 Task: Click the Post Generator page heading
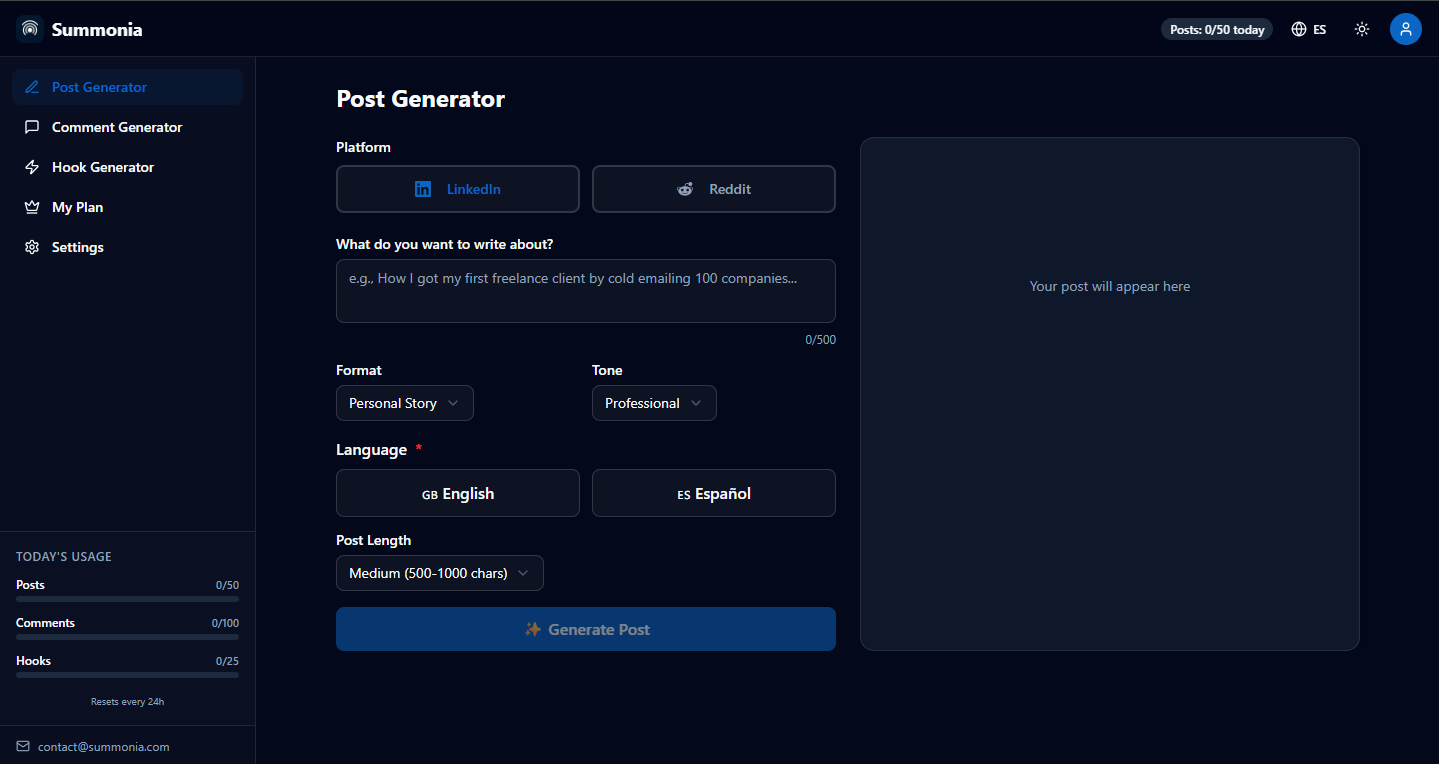click(x=421, y=99)
